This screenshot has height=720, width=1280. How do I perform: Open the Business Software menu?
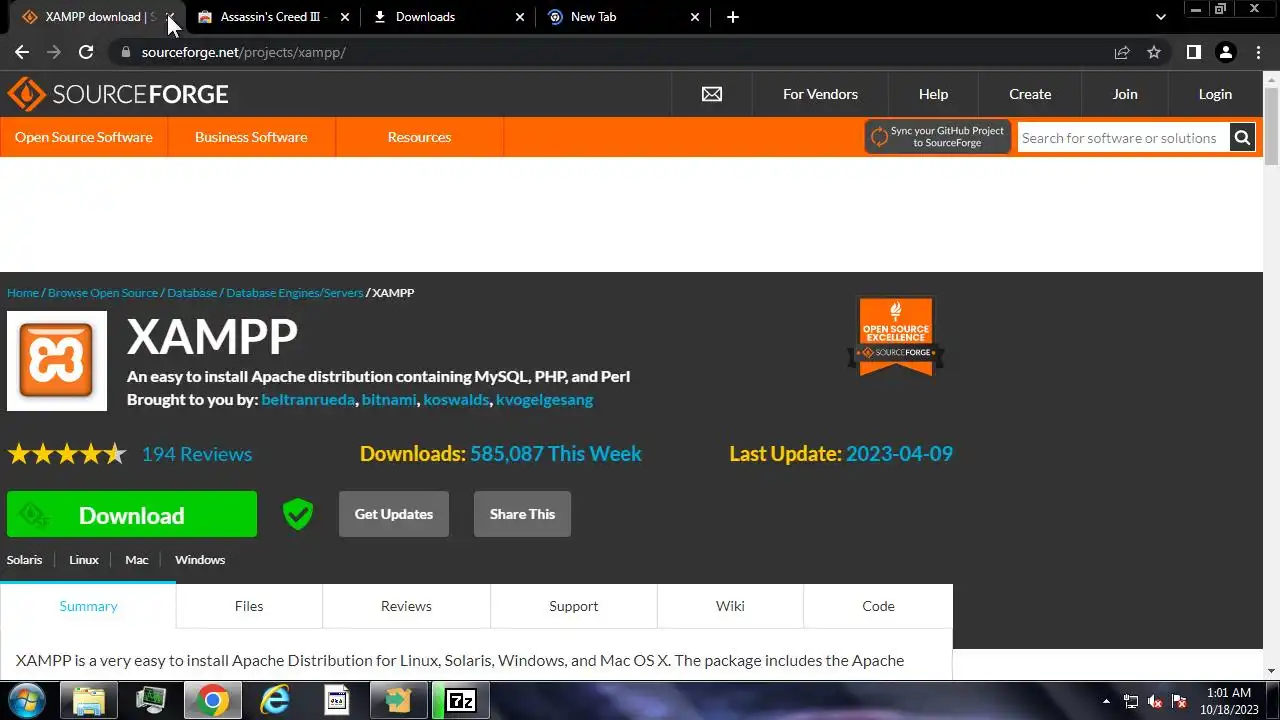(x=251, y=137)
